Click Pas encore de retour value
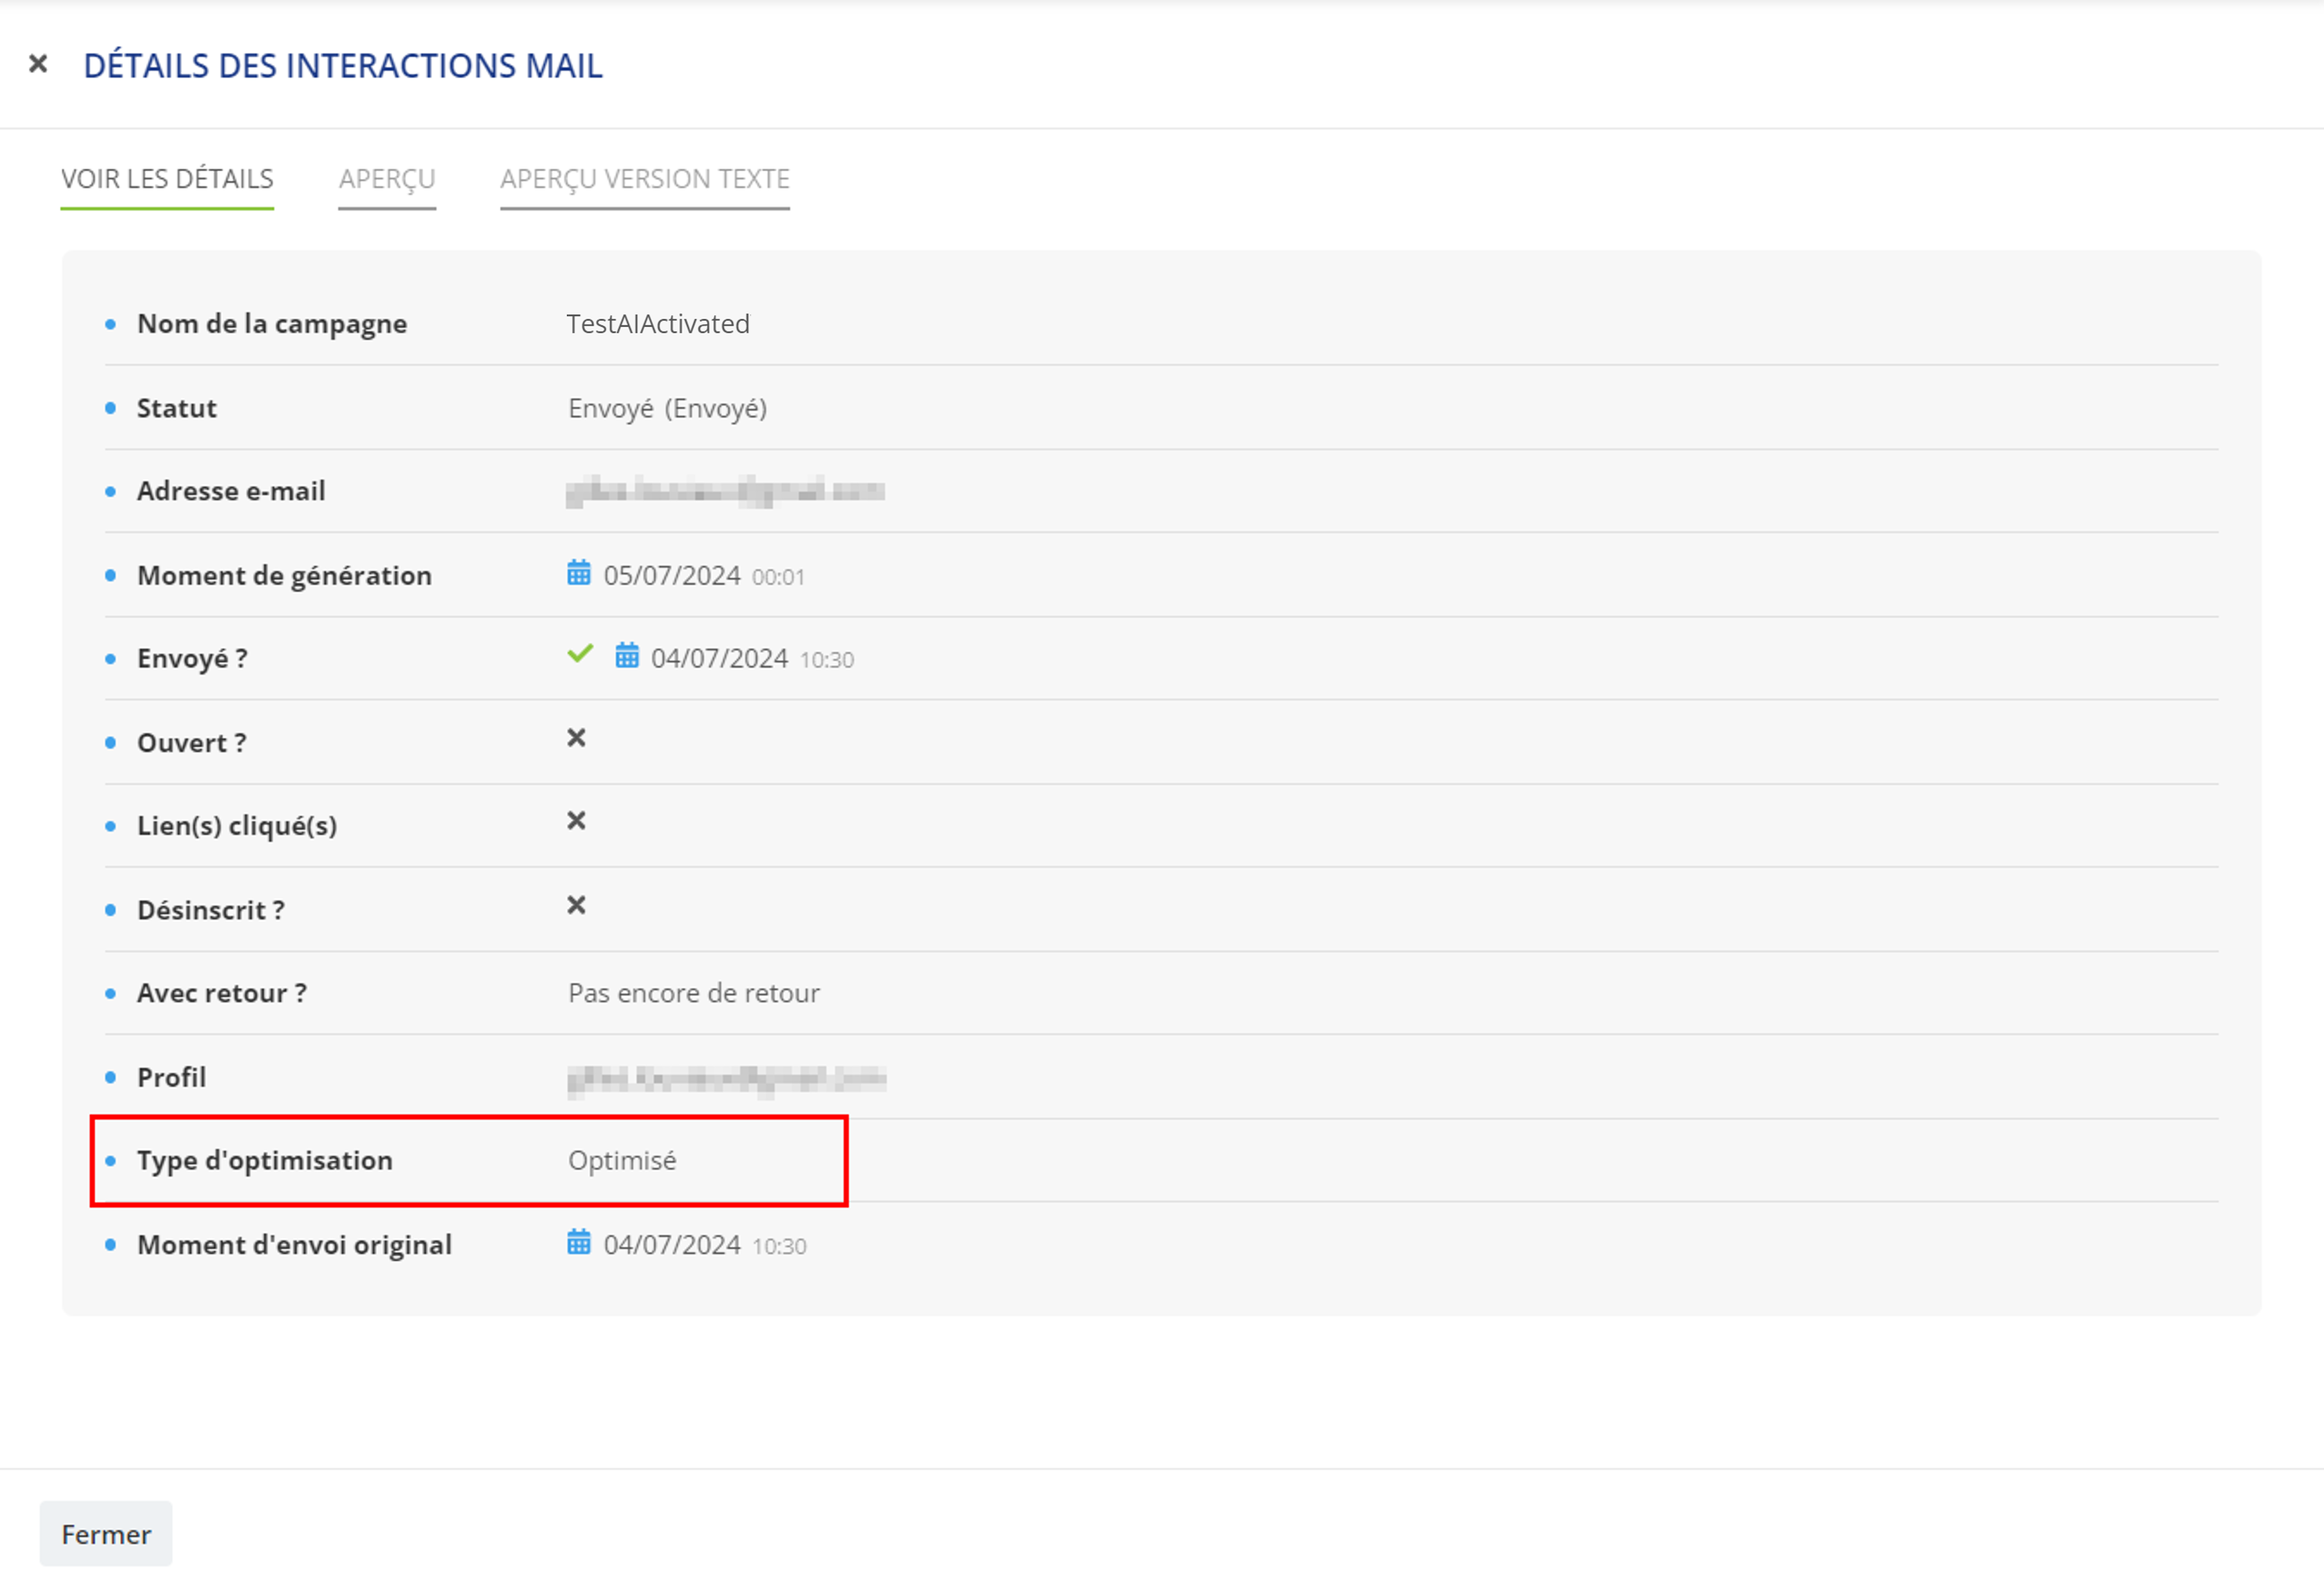The height and width of the screenshot is (1594, 2324). (694, 993)
